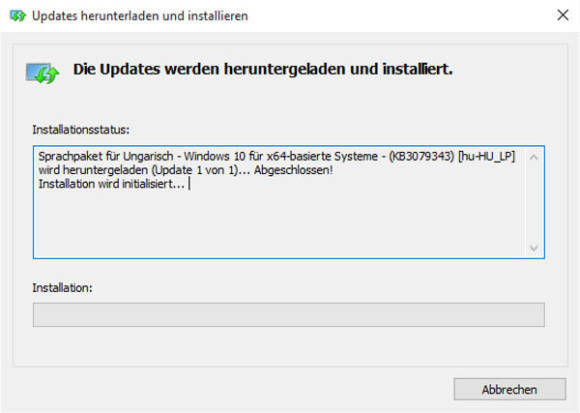Click the Installation wird initialisiert line
Image resolution: width=580 pixels, height=413 pixels.
point(111,184)
